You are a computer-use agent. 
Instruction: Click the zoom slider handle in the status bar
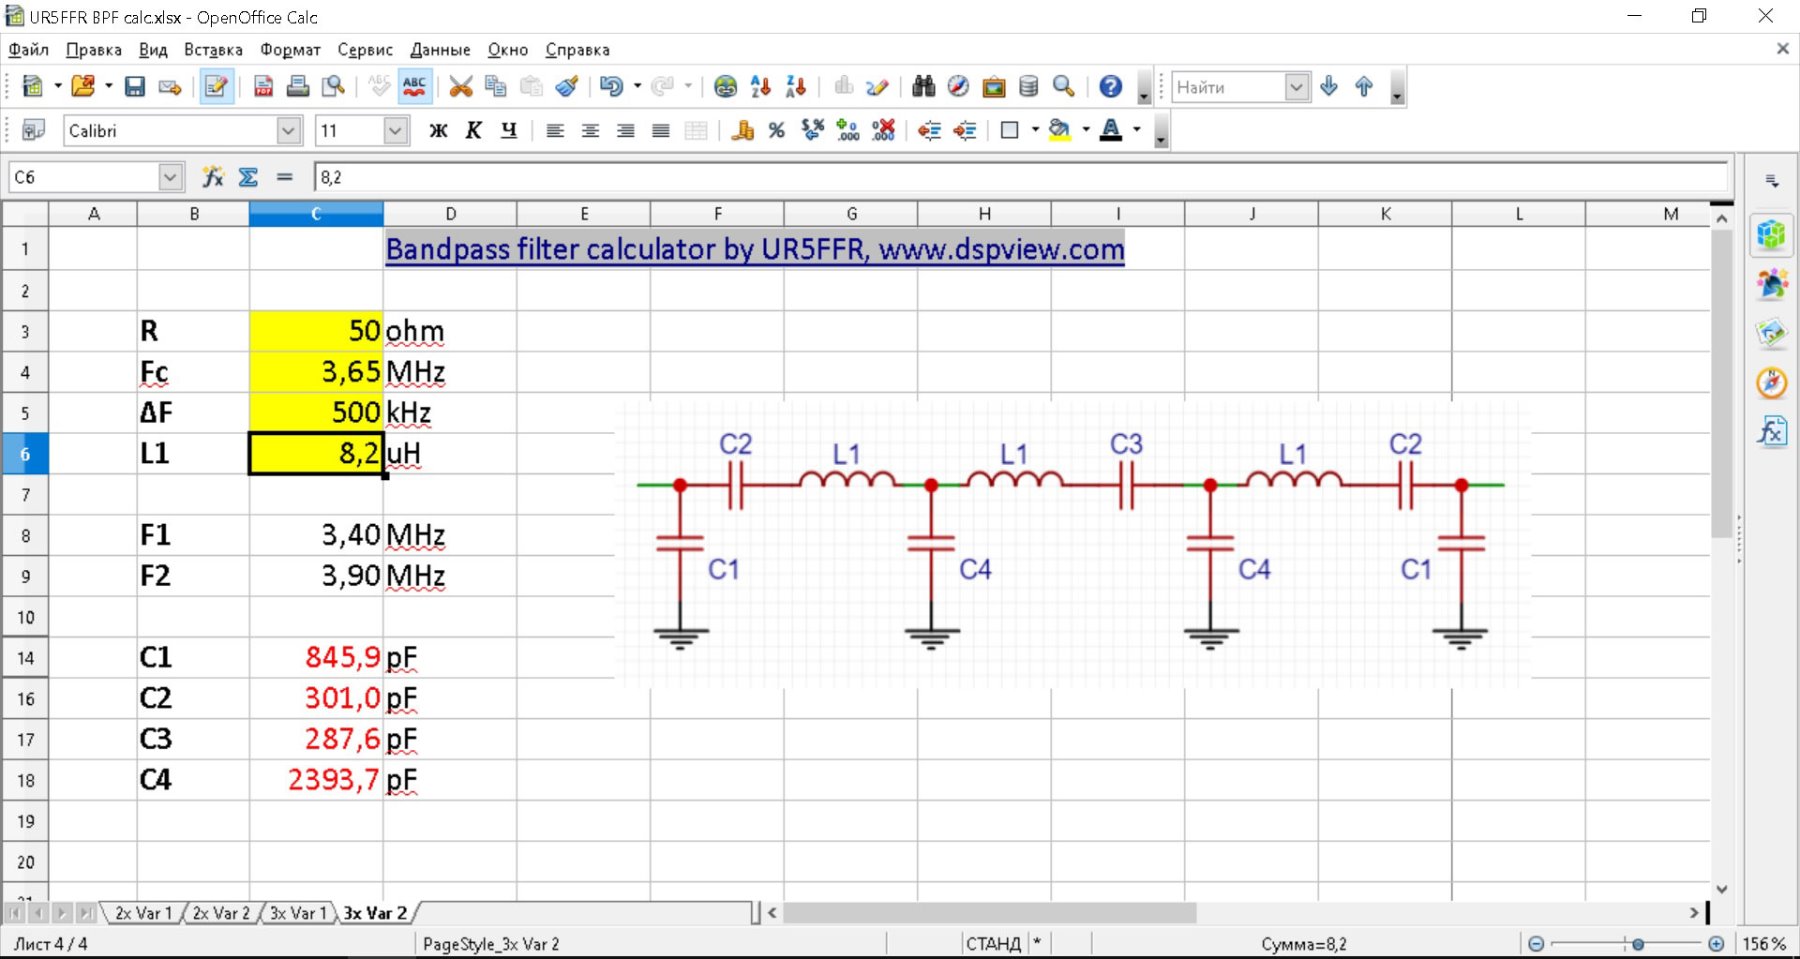click(1638, 943)
